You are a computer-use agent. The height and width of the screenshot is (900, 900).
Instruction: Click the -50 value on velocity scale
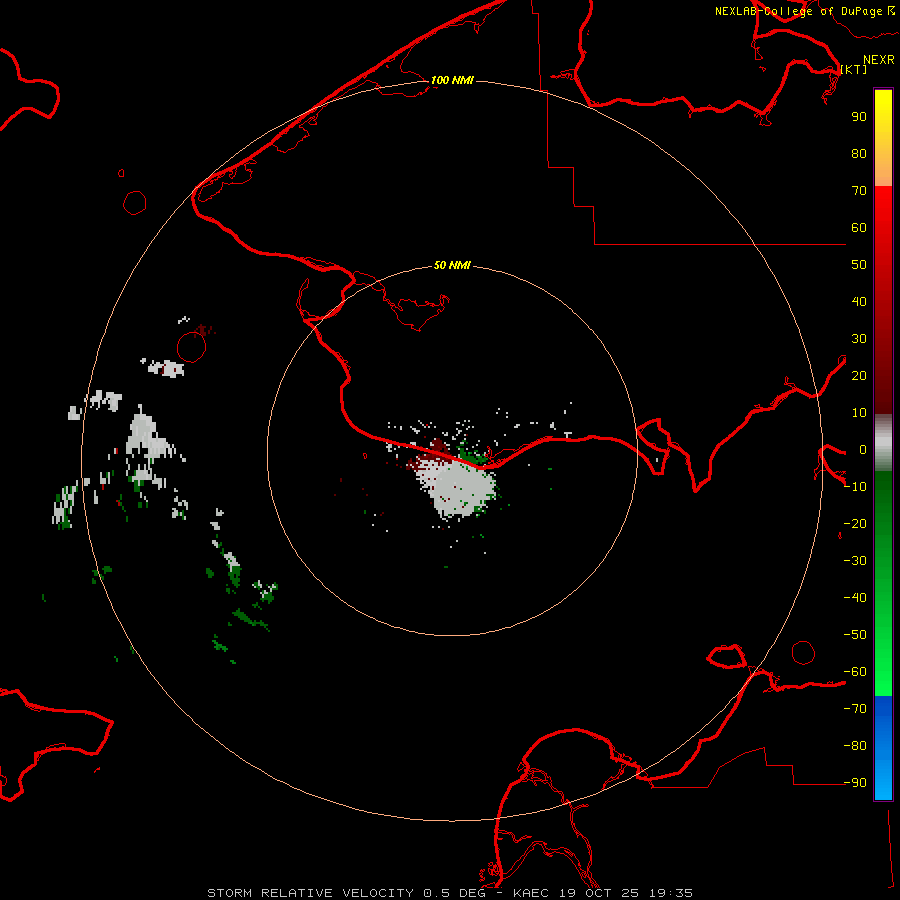coord(855,635)
